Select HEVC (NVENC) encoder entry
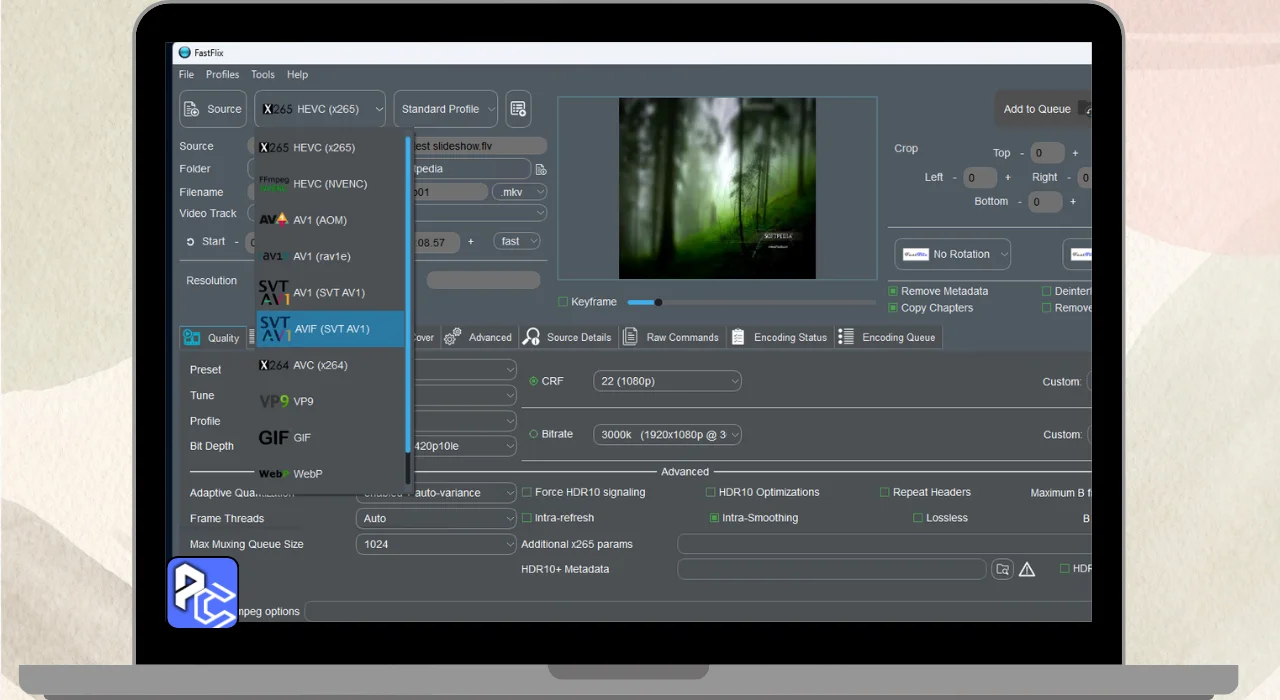Screen dimensions: 1280x700 pos(330,184)
